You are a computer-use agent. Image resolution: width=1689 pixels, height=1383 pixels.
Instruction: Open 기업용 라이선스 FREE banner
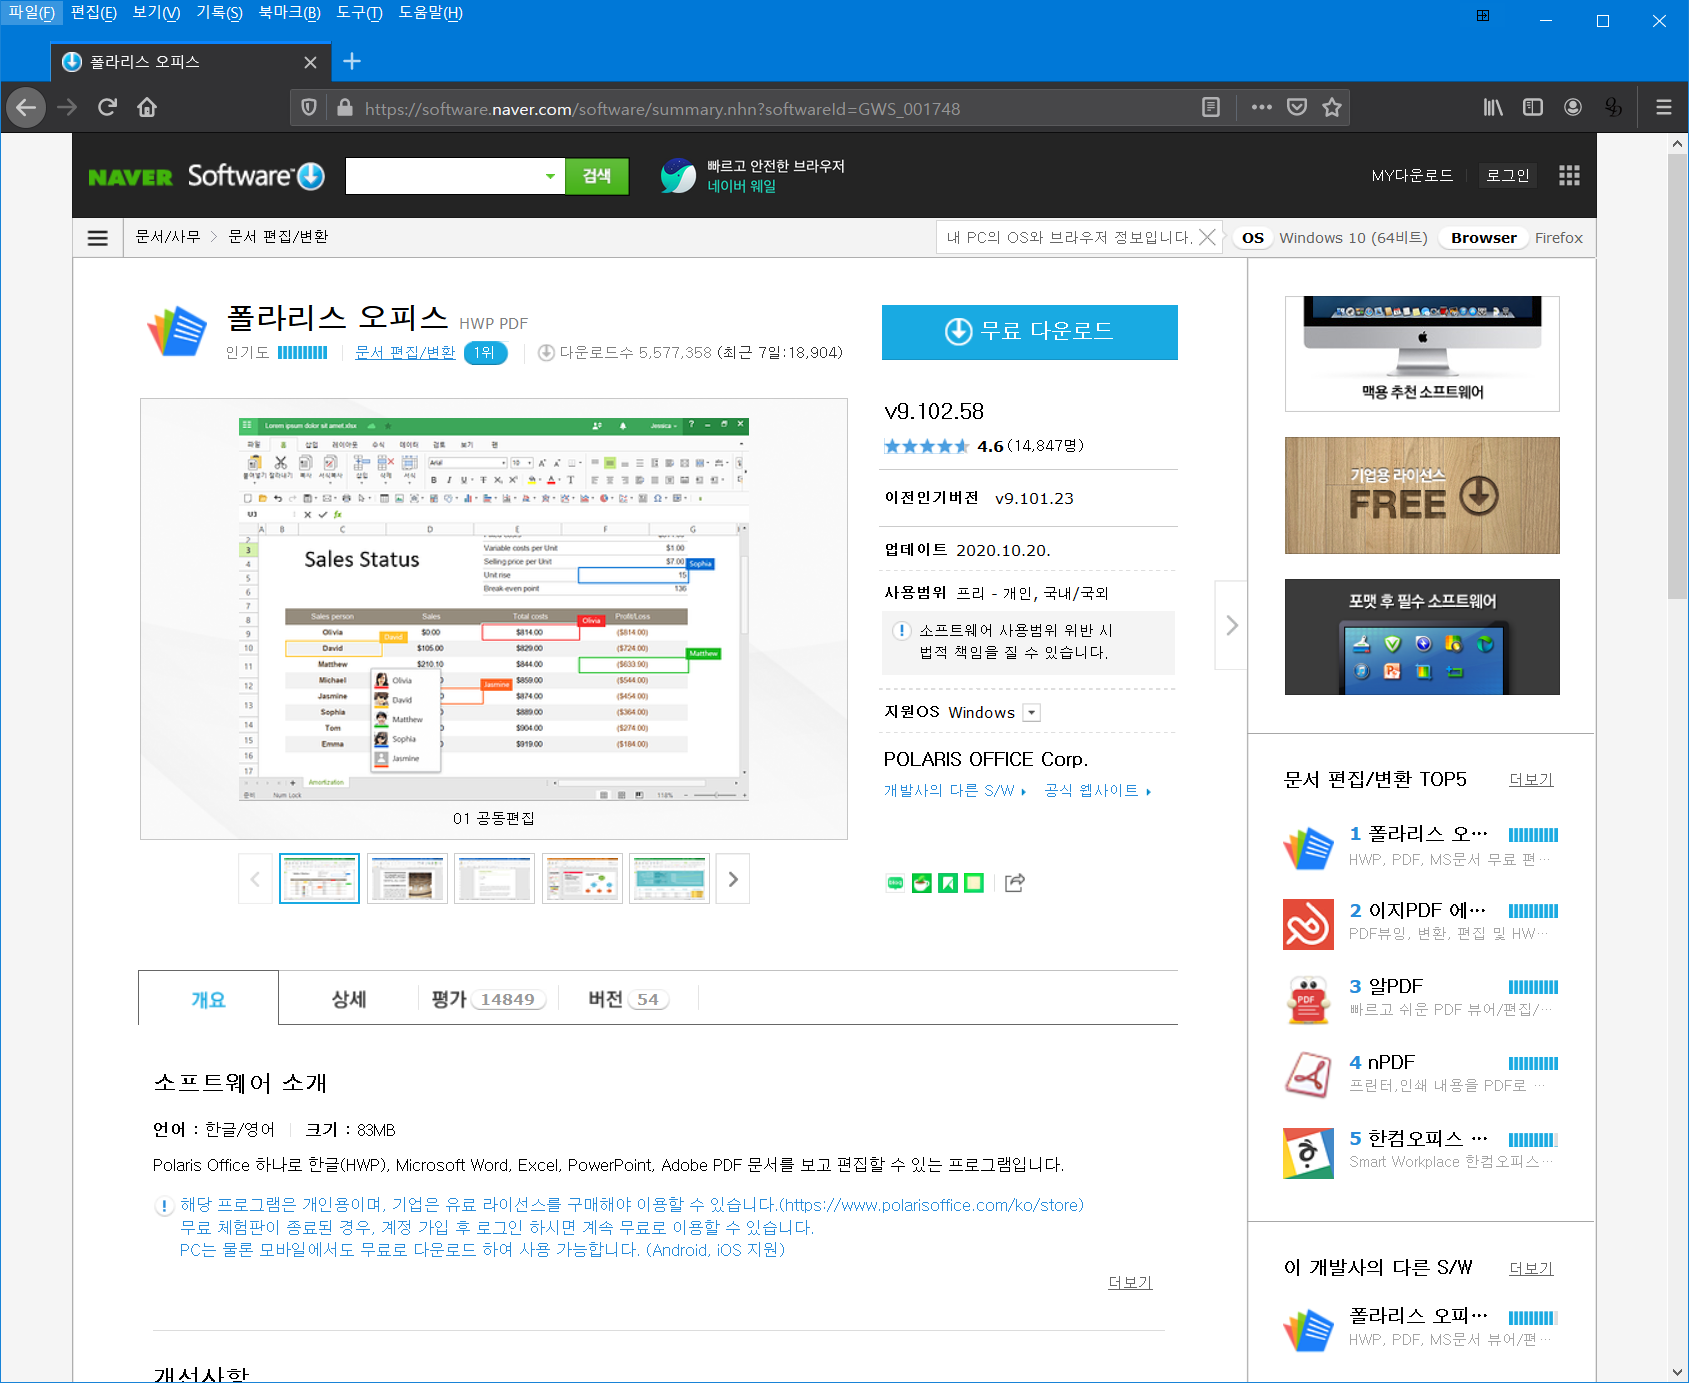point(1422,495)
